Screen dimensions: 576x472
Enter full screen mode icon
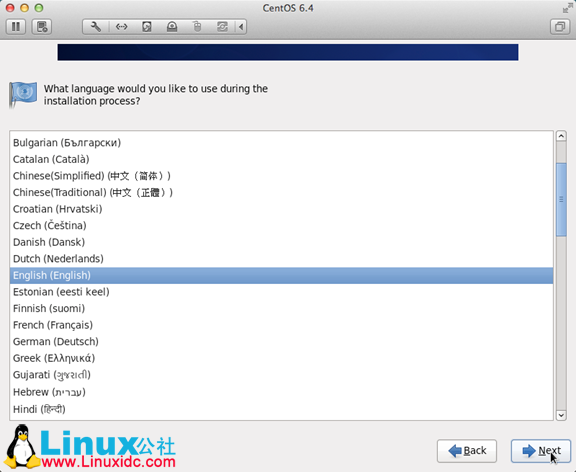(567, 8)
